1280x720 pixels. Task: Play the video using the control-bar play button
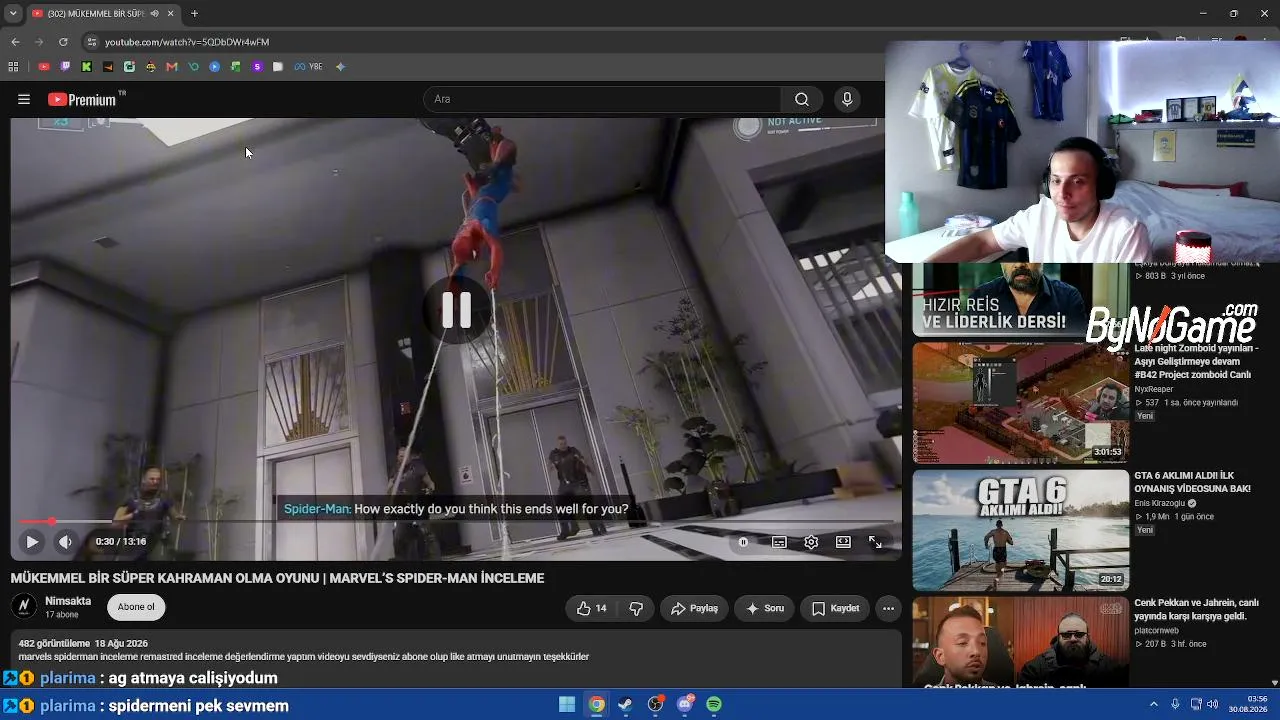(x=32, y=542)
